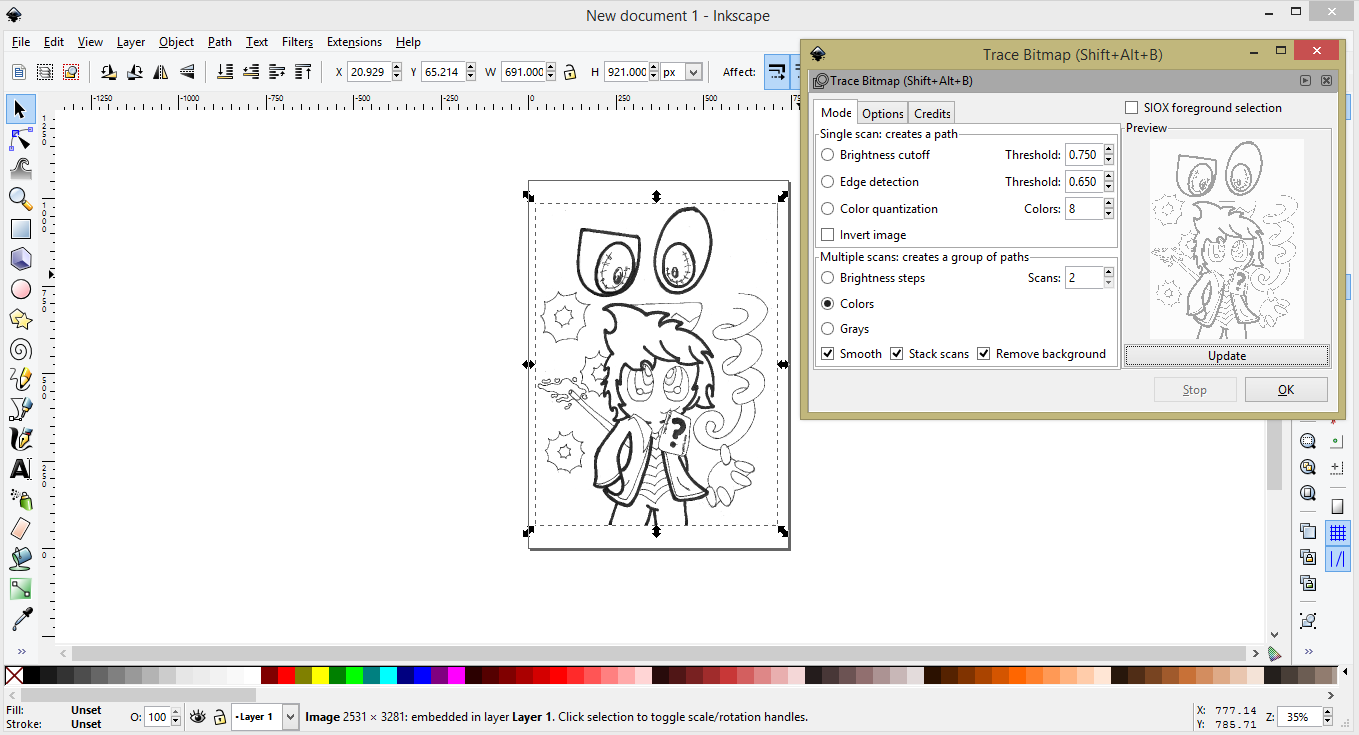Screen dimensions: 1359x735
Task: Choose the Text tool
Action: pos(20,468)
